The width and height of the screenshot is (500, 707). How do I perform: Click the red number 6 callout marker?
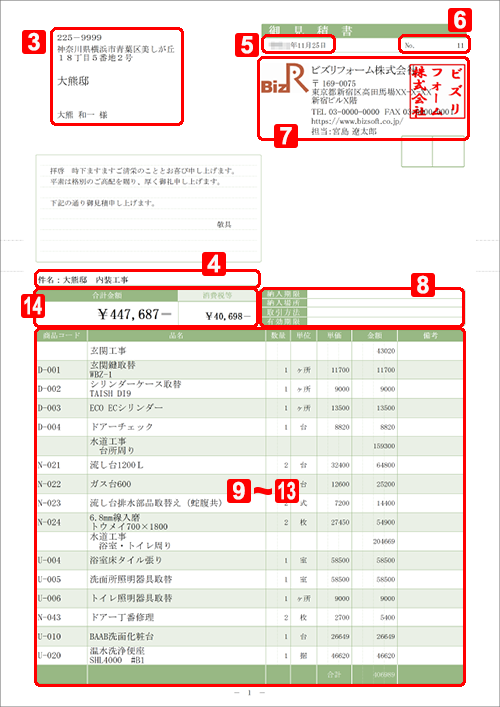coord(459,21)
